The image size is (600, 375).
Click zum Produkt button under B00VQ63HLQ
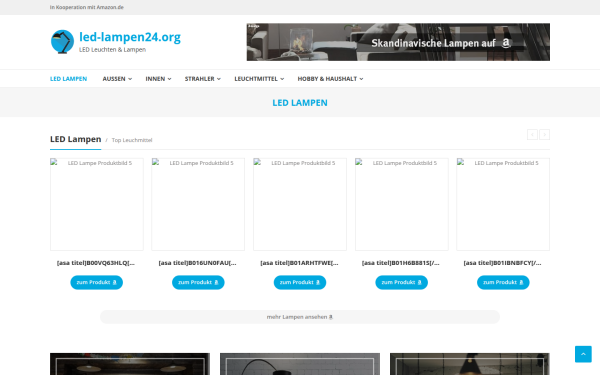pyautogui.click(x=96, y=282)
